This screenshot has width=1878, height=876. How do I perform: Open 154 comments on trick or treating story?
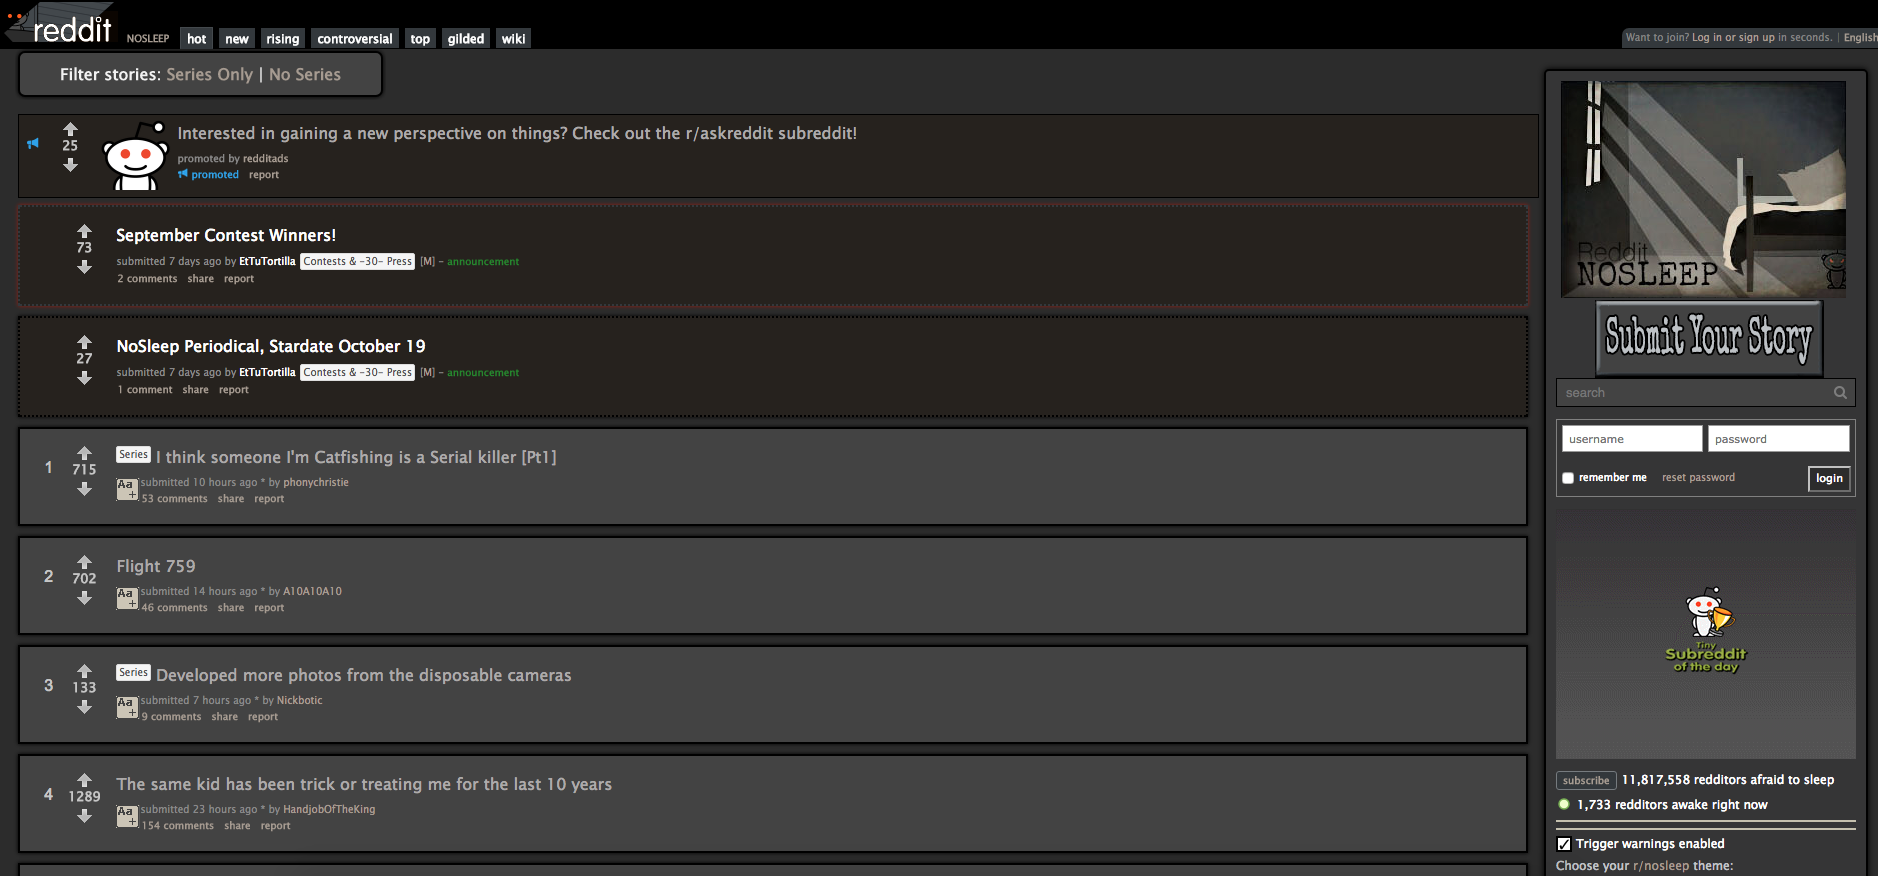click(177, 826)
